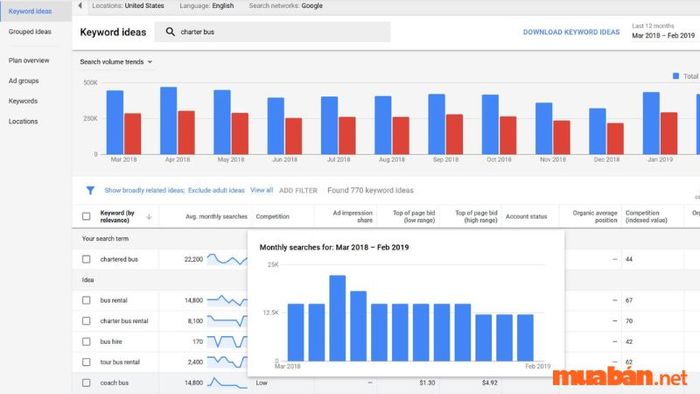700x394 pixels.
Task: Tick the chartered bus checkbox
Action: 86,259
